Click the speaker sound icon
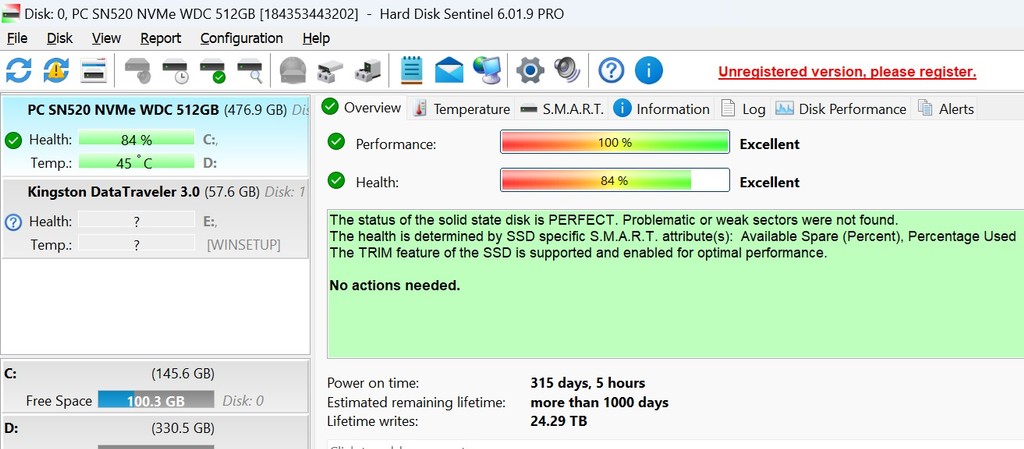 pos(567,70)
